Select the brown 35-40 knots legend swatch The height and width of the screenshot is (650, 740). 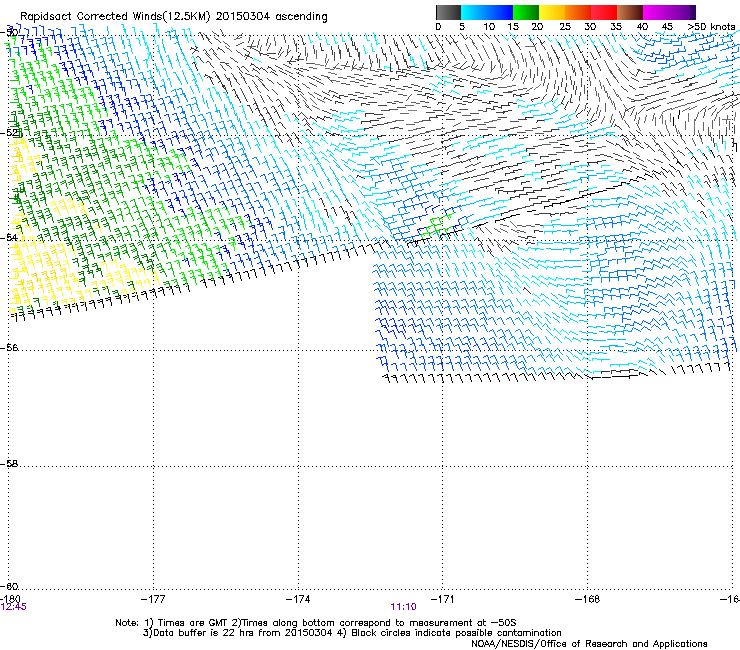[630, 12]
